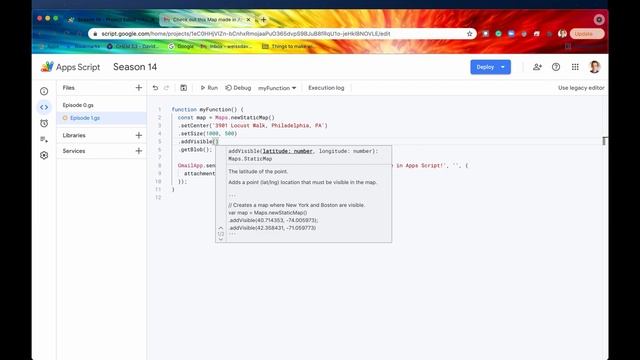Open the Triggers alarm clock icon

pos(44,123)
